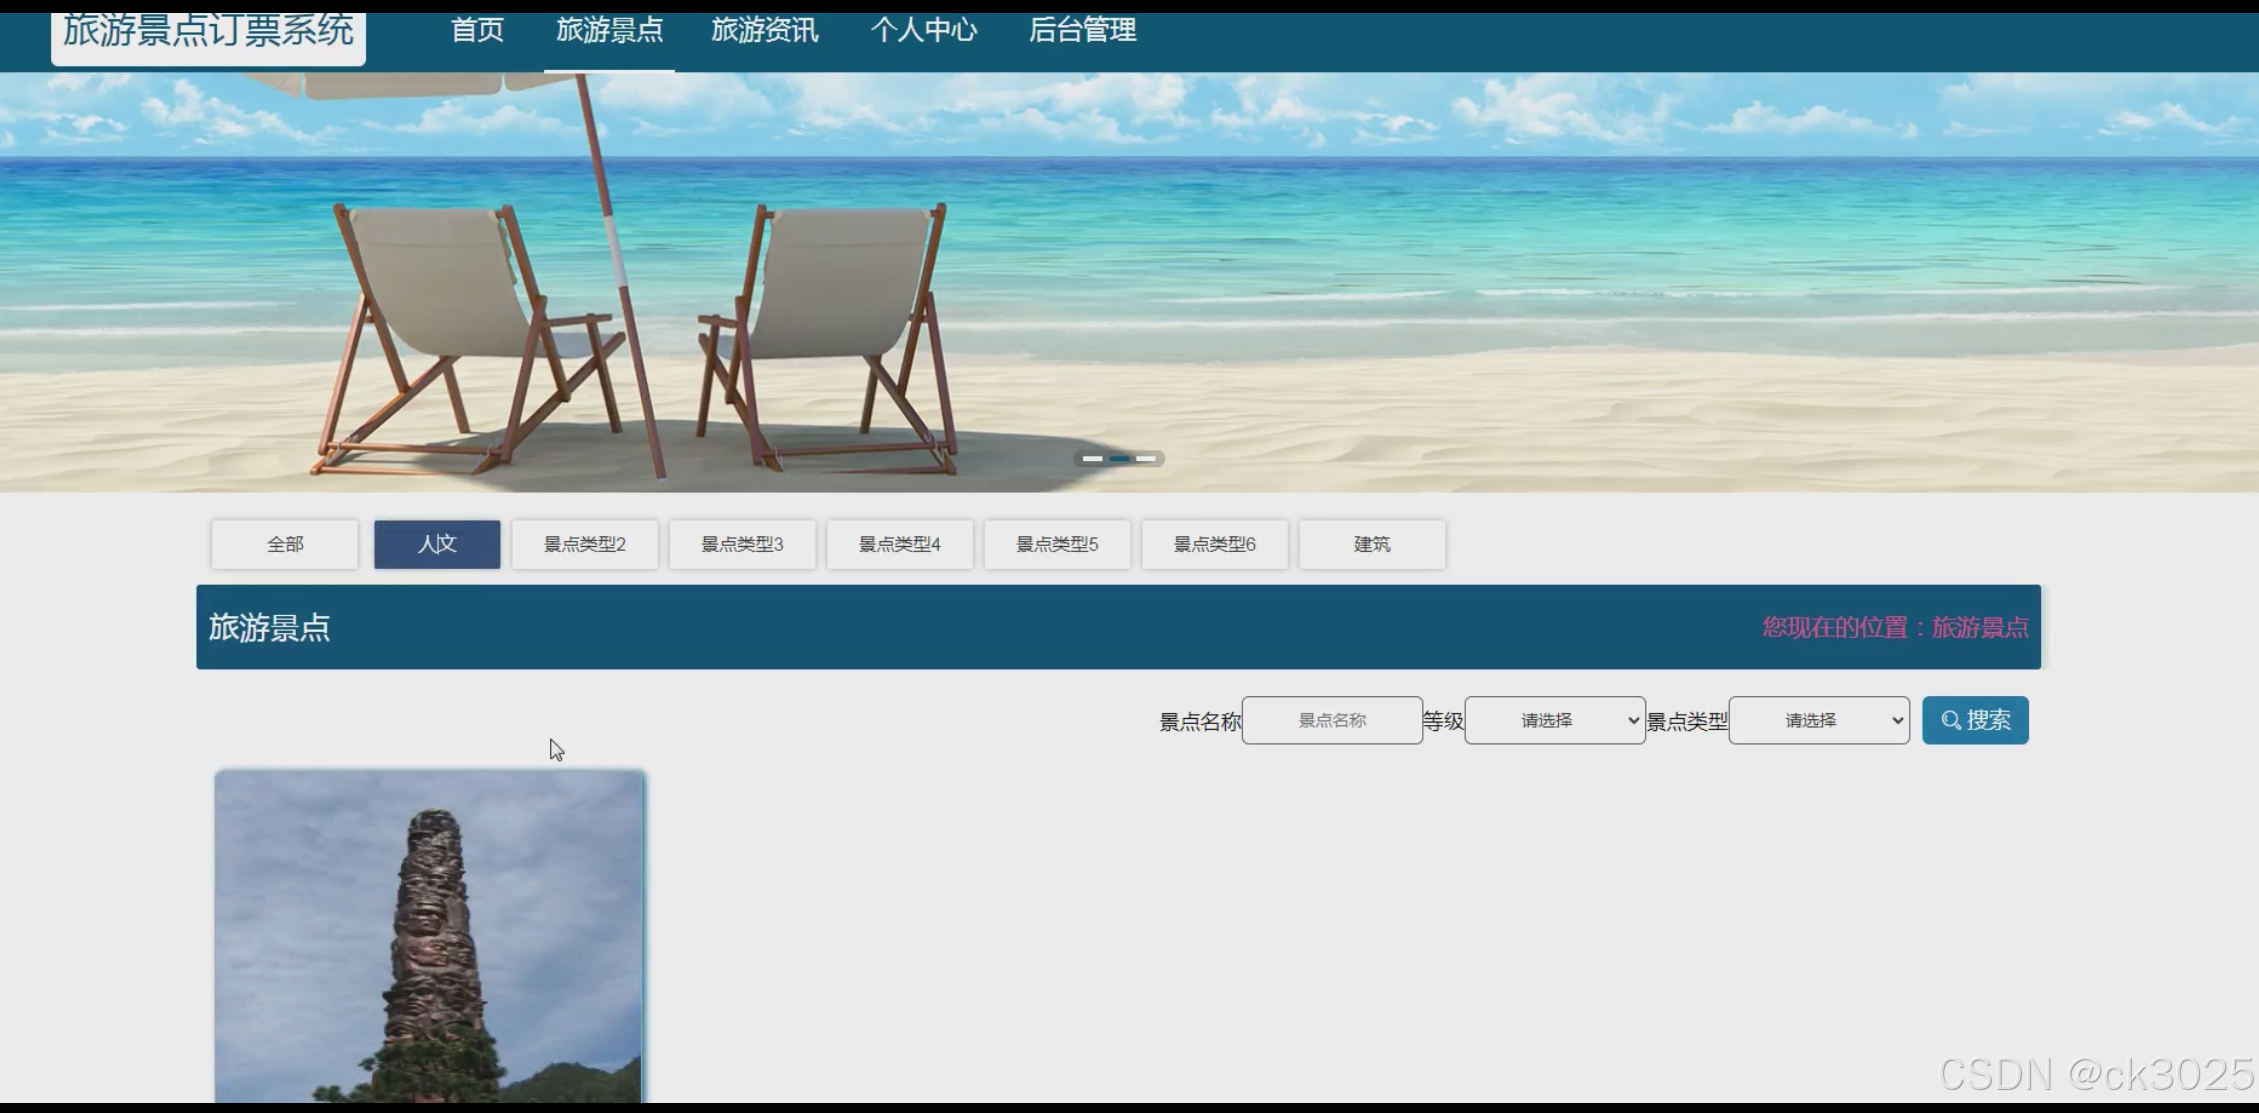The width and height of the screenshot is (2259, 1113).
Task: Go to 首页 in navigation bar
Action: tap(477, 31)
